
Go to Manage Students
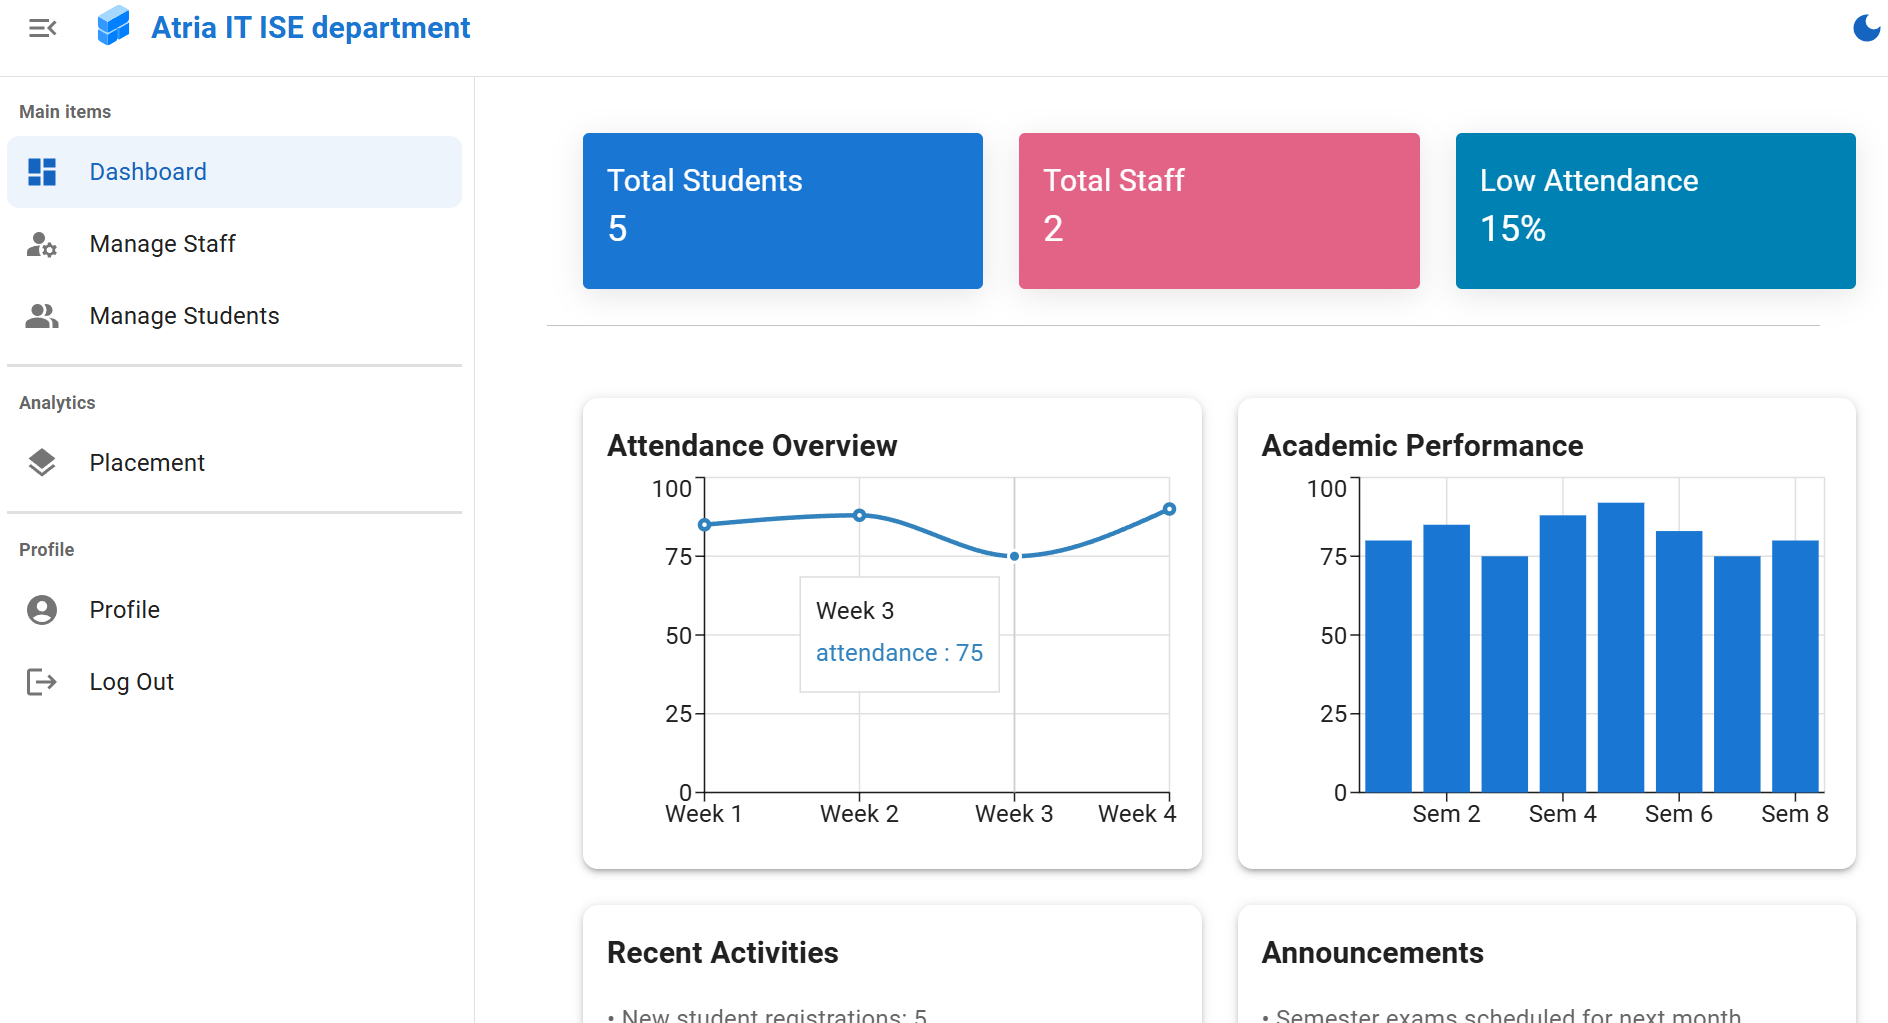234,316
